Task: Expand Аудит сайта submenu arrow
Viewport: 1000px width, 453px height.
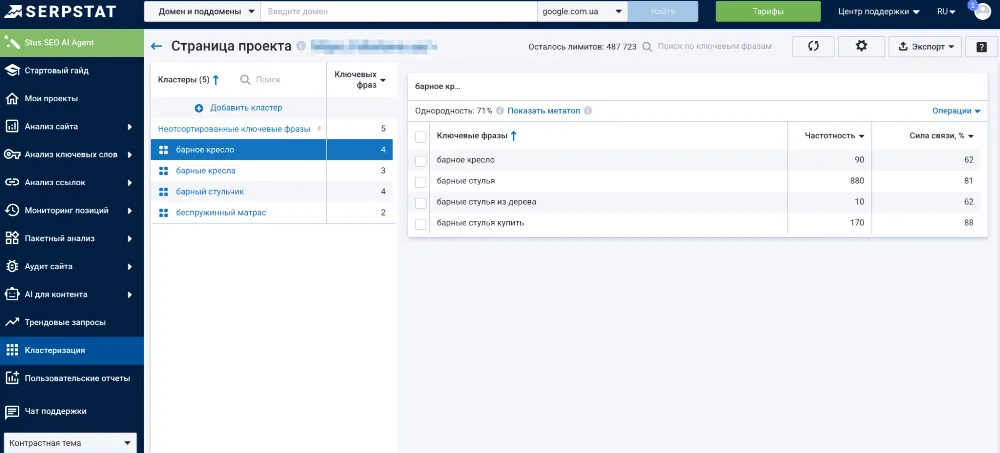Action: 129,267
